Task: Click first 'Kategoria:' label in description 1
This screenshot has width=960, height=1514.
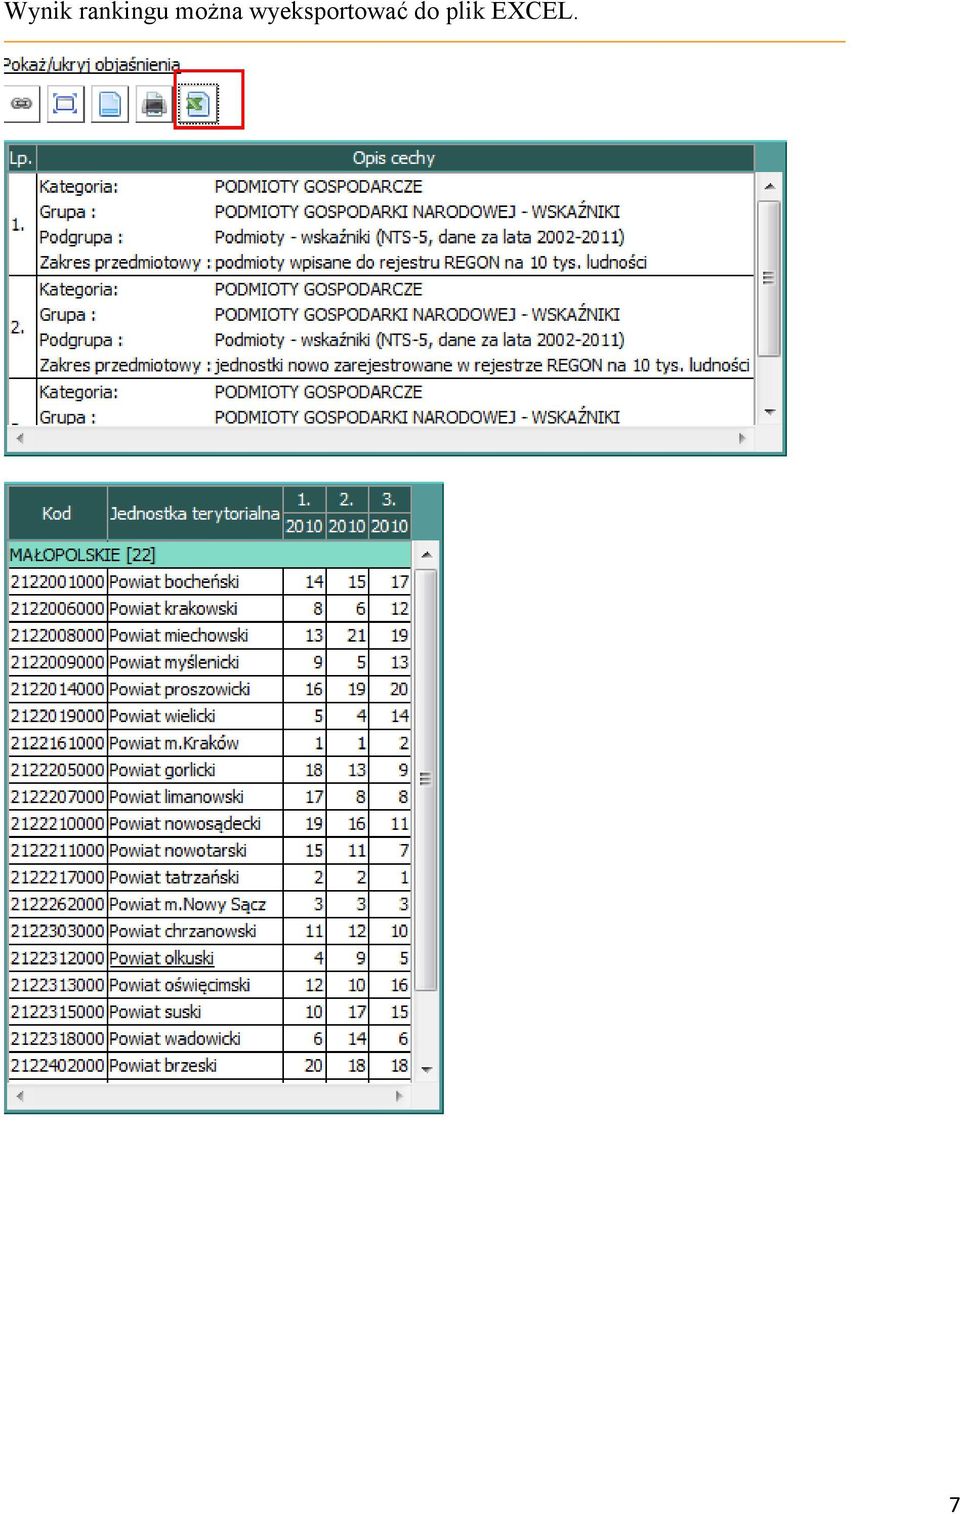Action: tap(79, 187)
